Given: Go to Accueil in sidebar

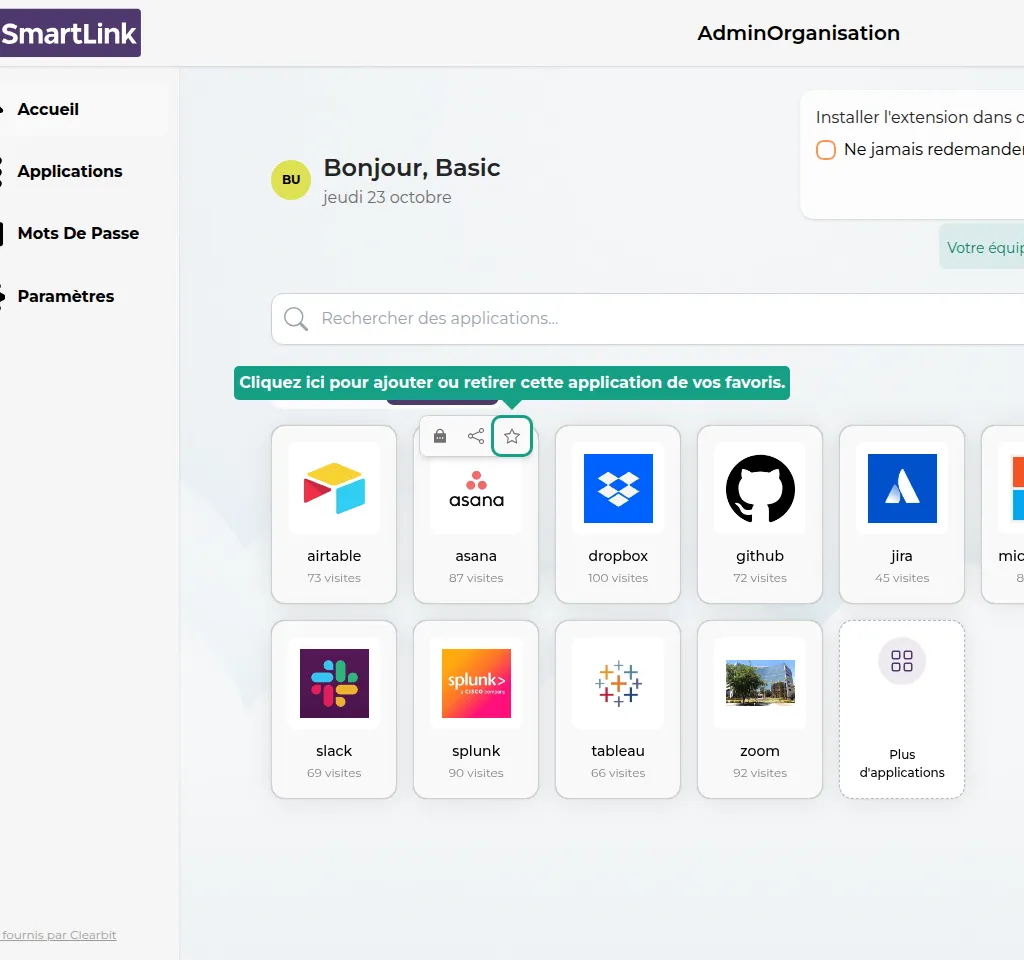Looking at the screenshot, I should (48, 110).
